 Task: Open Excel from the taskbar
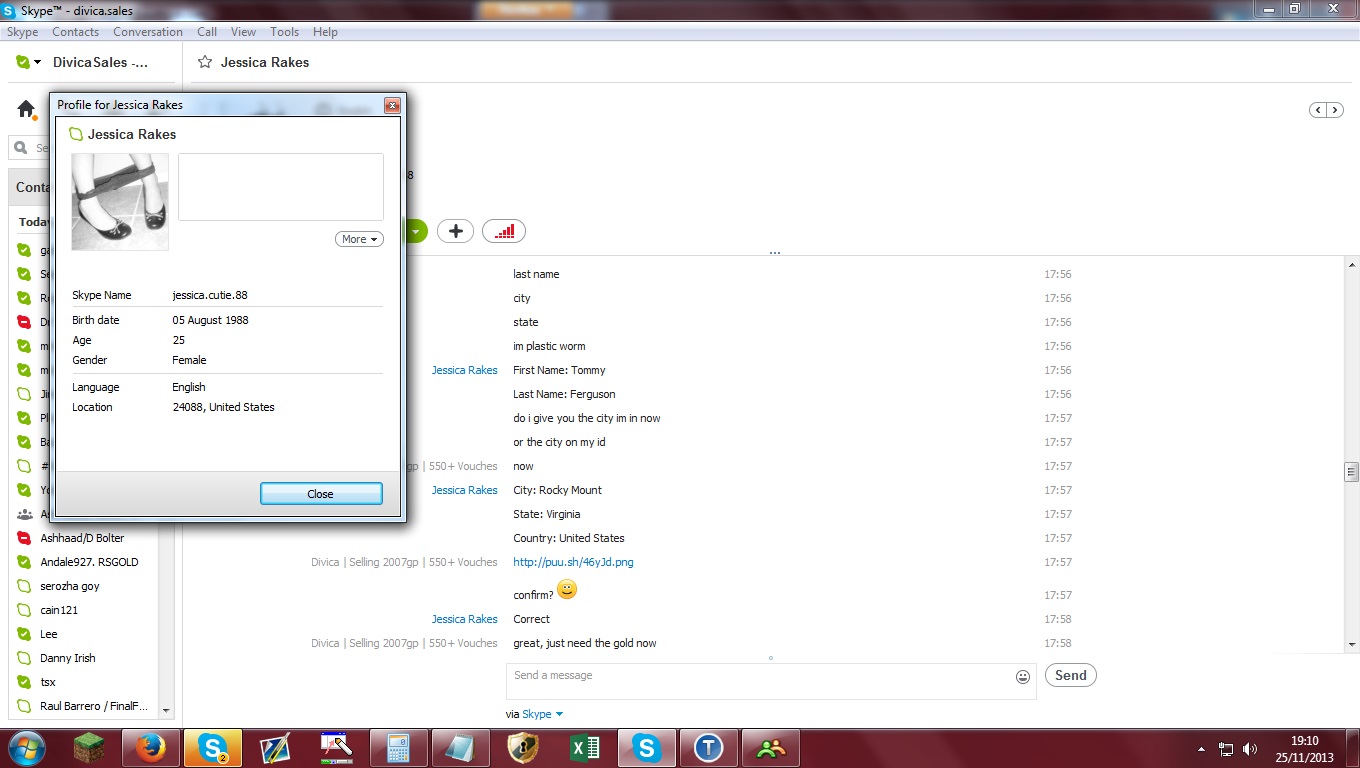point(585,748)
